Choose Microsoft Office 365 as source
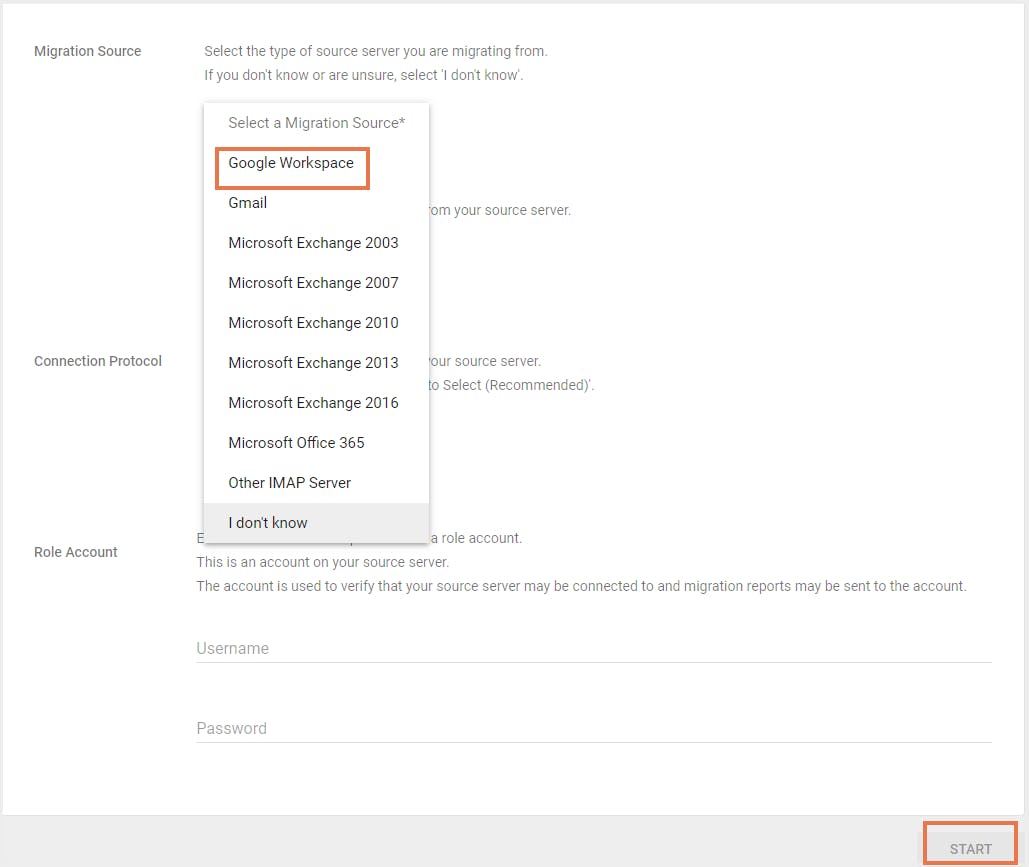Image resolution: width=1029 pixels, height=867 pixels. [296, 443]
